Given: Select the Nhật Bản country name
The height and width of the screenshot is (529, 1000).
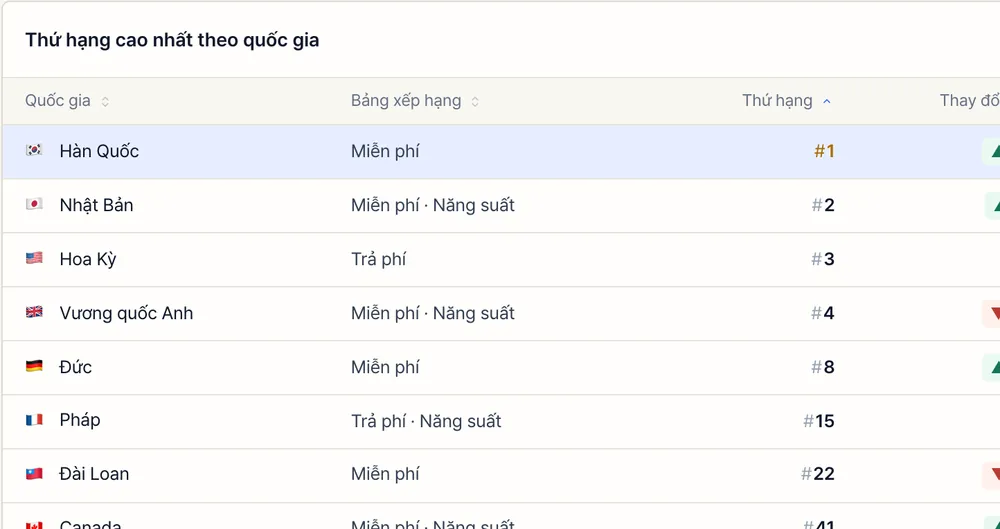Looking at the screenshot, I should (x=96, y=205).
